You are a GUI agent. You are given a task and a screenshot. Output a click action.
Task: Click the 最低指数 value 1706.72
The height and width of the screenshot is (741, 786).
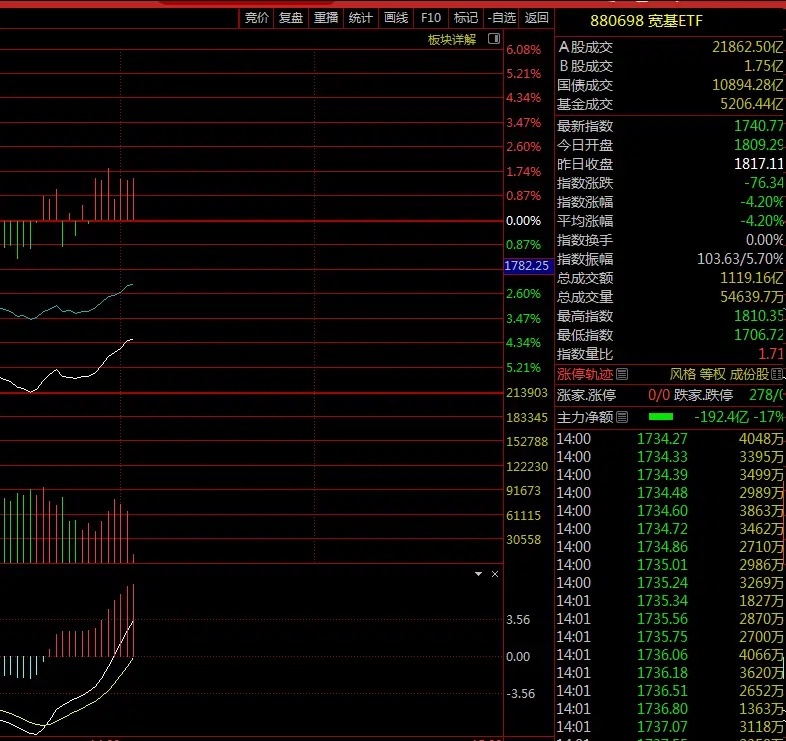coord(759,335)
